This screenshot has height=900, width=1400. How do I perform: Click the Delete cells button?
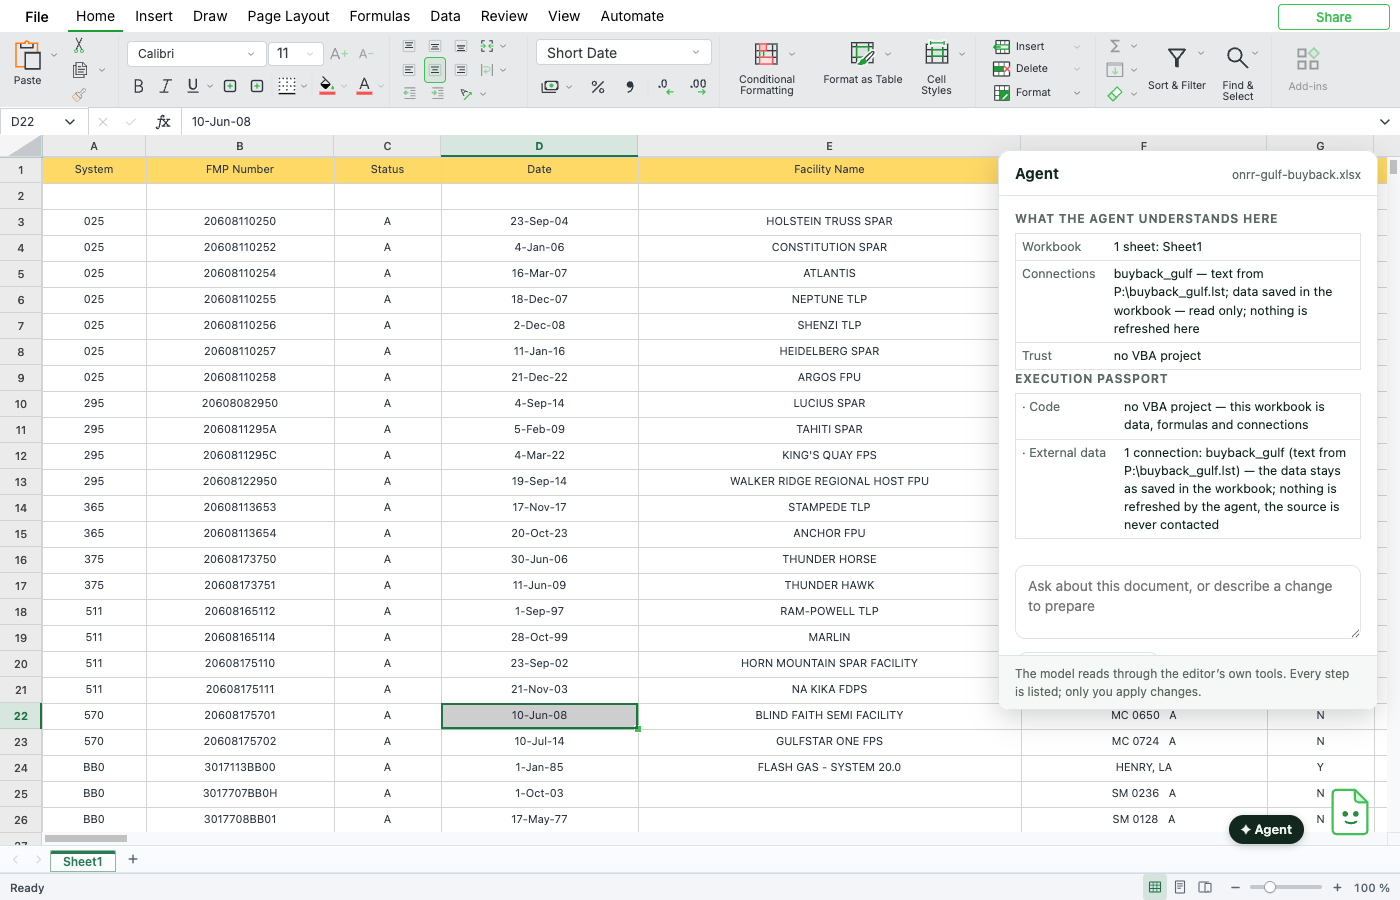click(1021, 69)
